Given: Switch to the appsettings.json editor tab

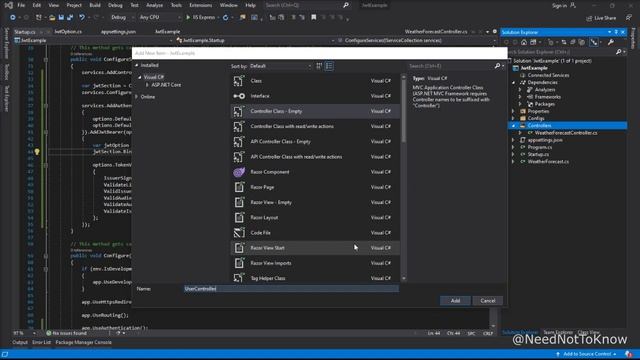Looking at the screenshot, I should coord(118,31).
